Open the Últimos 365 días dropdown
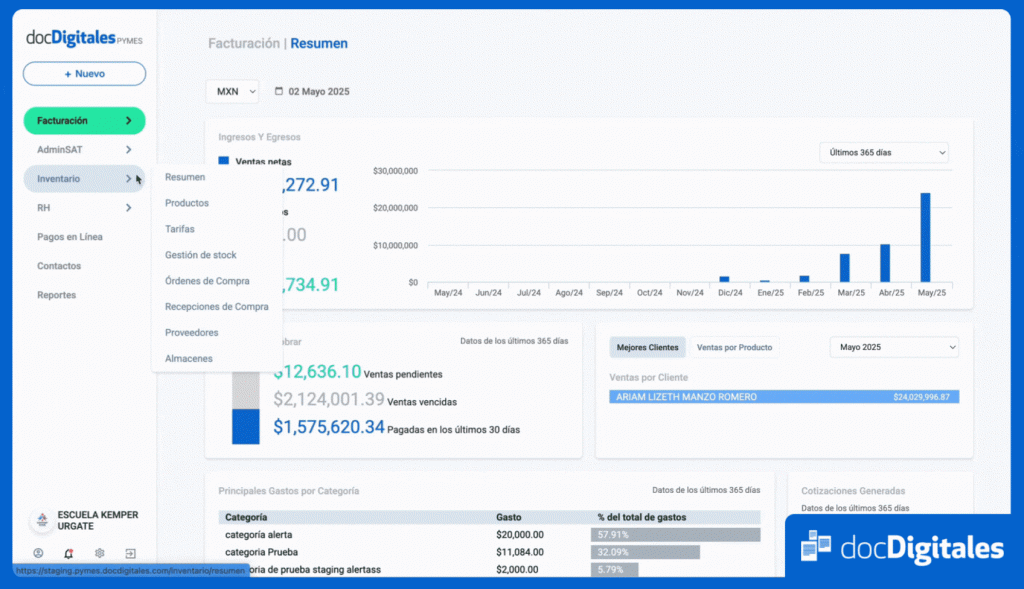This screenshot has height=589, width=1024. tap(884, 153)
